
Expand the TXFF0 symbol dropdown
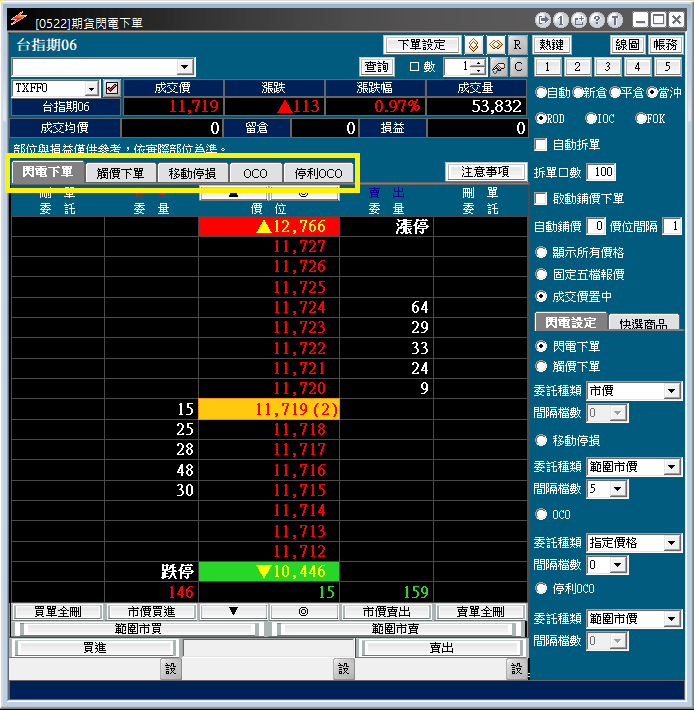(x=92, y=88)
